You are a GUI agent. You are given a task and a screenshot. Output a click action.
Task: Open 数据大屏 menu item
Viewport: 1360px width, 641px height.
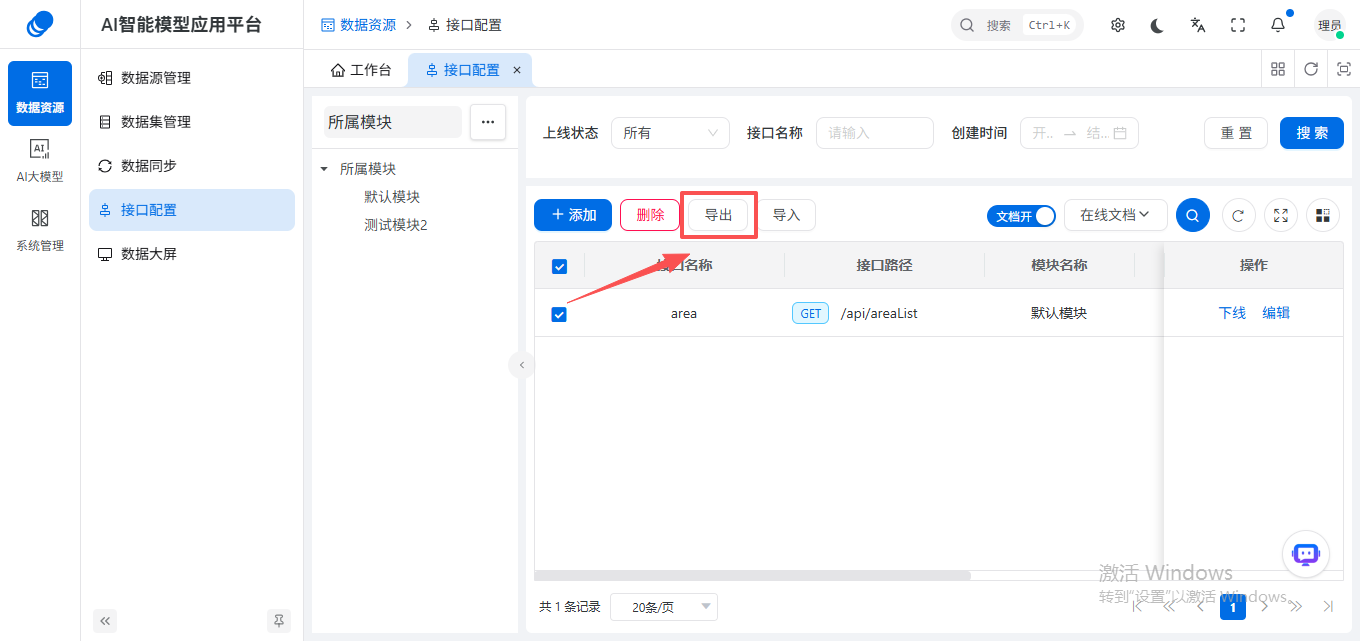[x=192, y=254]
